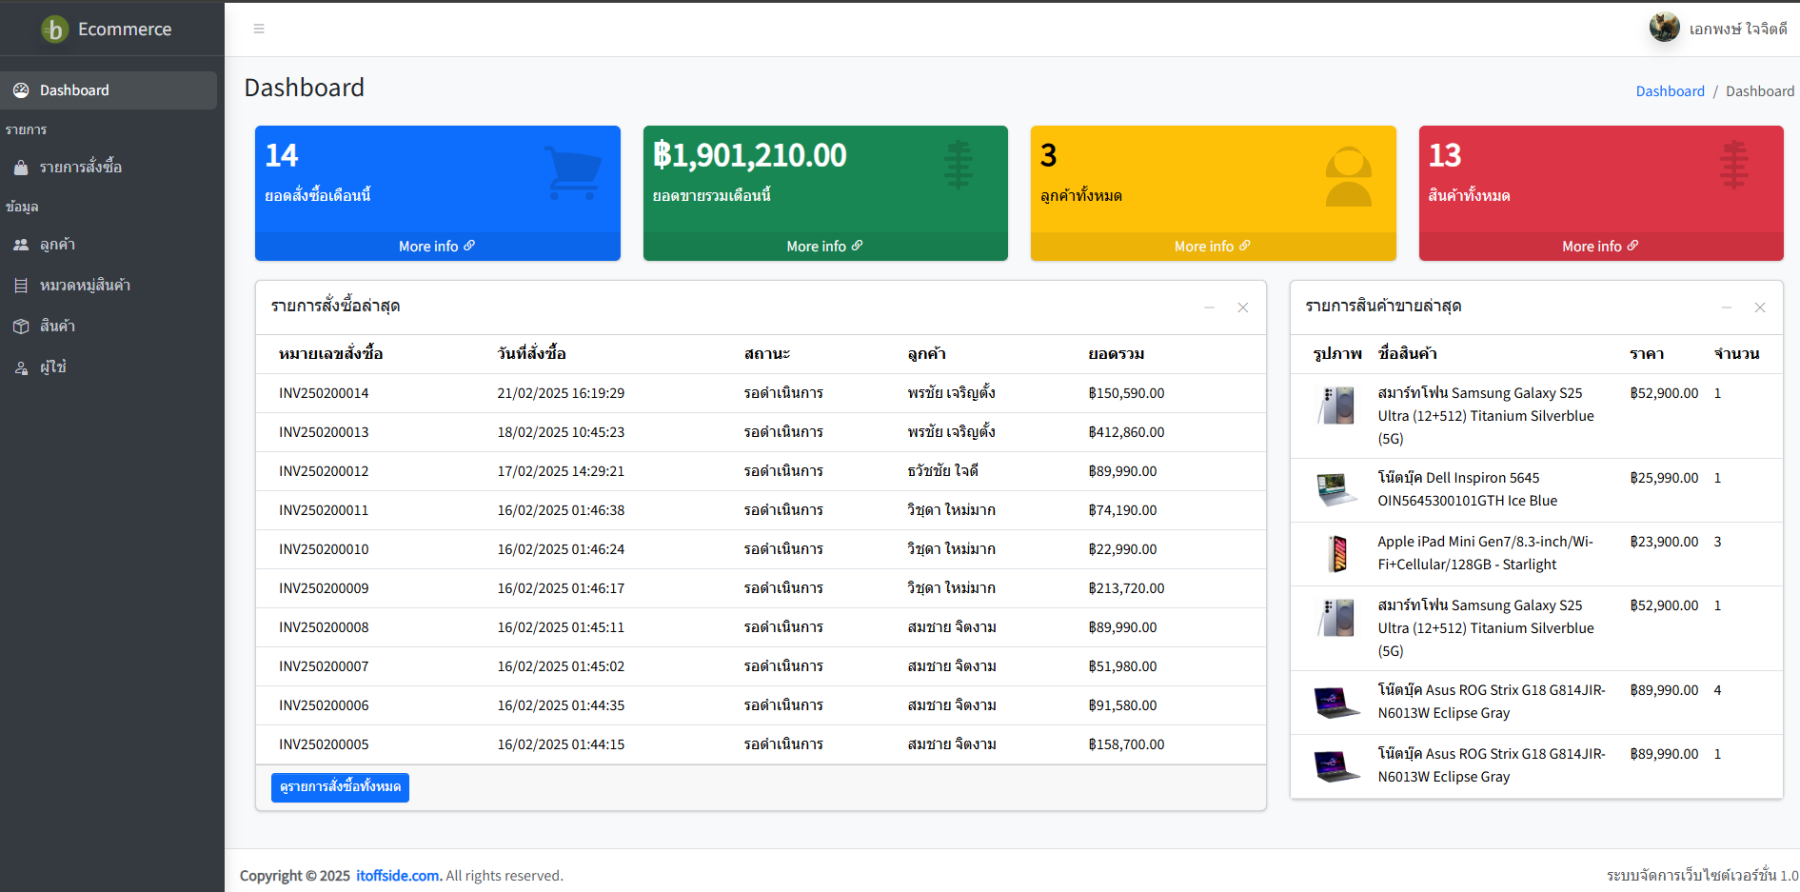The width and height of the screenshot is (1800, 892).
Task: Click the baht icon on green sales card
Action: pyautogui.click(x=958, y=165)
